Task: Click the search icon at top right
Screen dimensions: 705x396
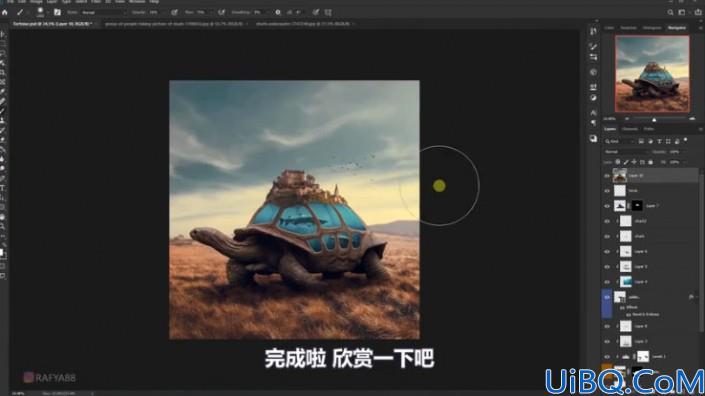Action: (x=670, y=13)
